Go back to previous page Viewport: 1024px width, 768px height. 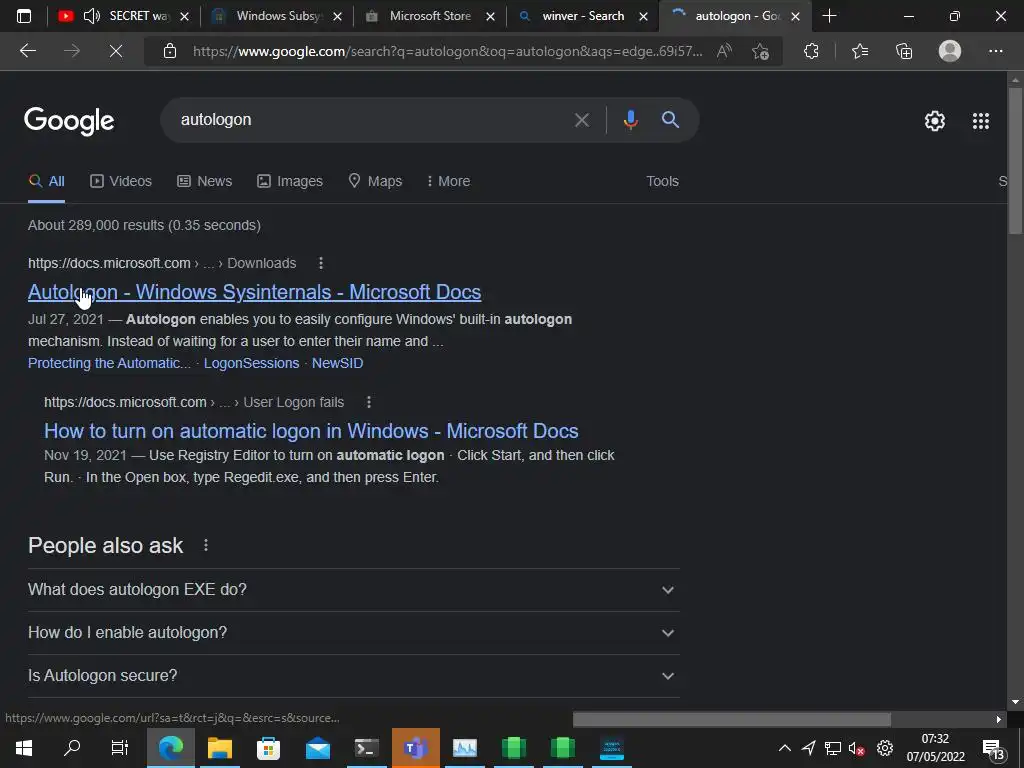28,51
